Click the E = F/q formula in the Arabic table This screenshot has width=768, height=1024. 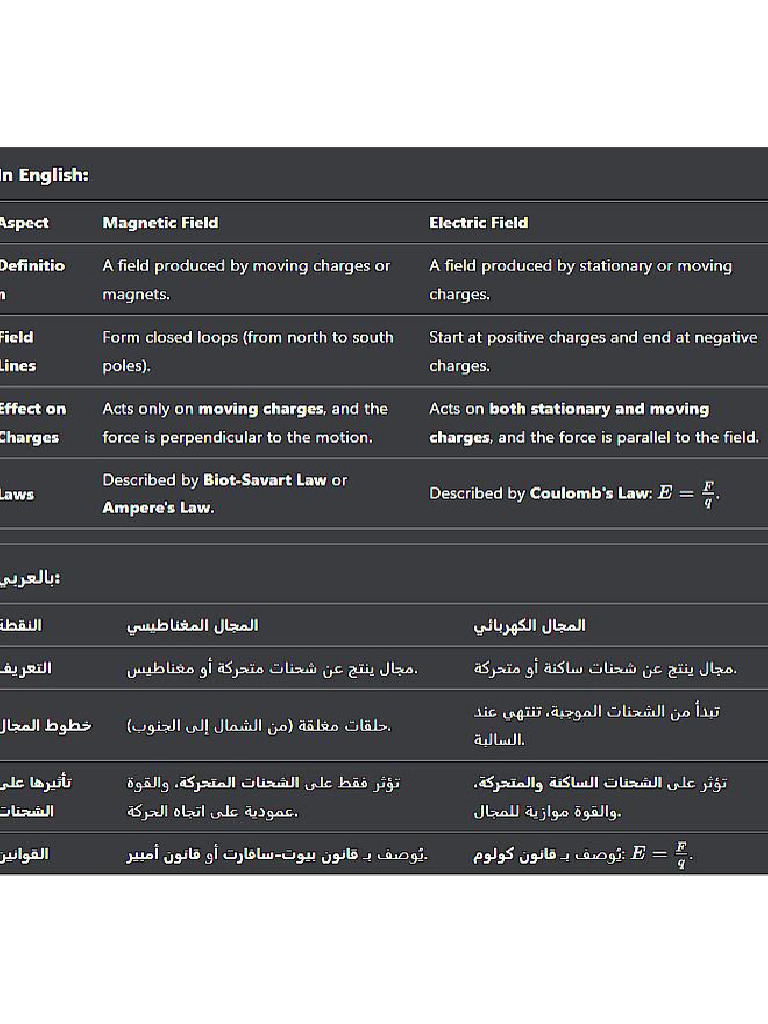pyautogui.click(x=662, y=855)
